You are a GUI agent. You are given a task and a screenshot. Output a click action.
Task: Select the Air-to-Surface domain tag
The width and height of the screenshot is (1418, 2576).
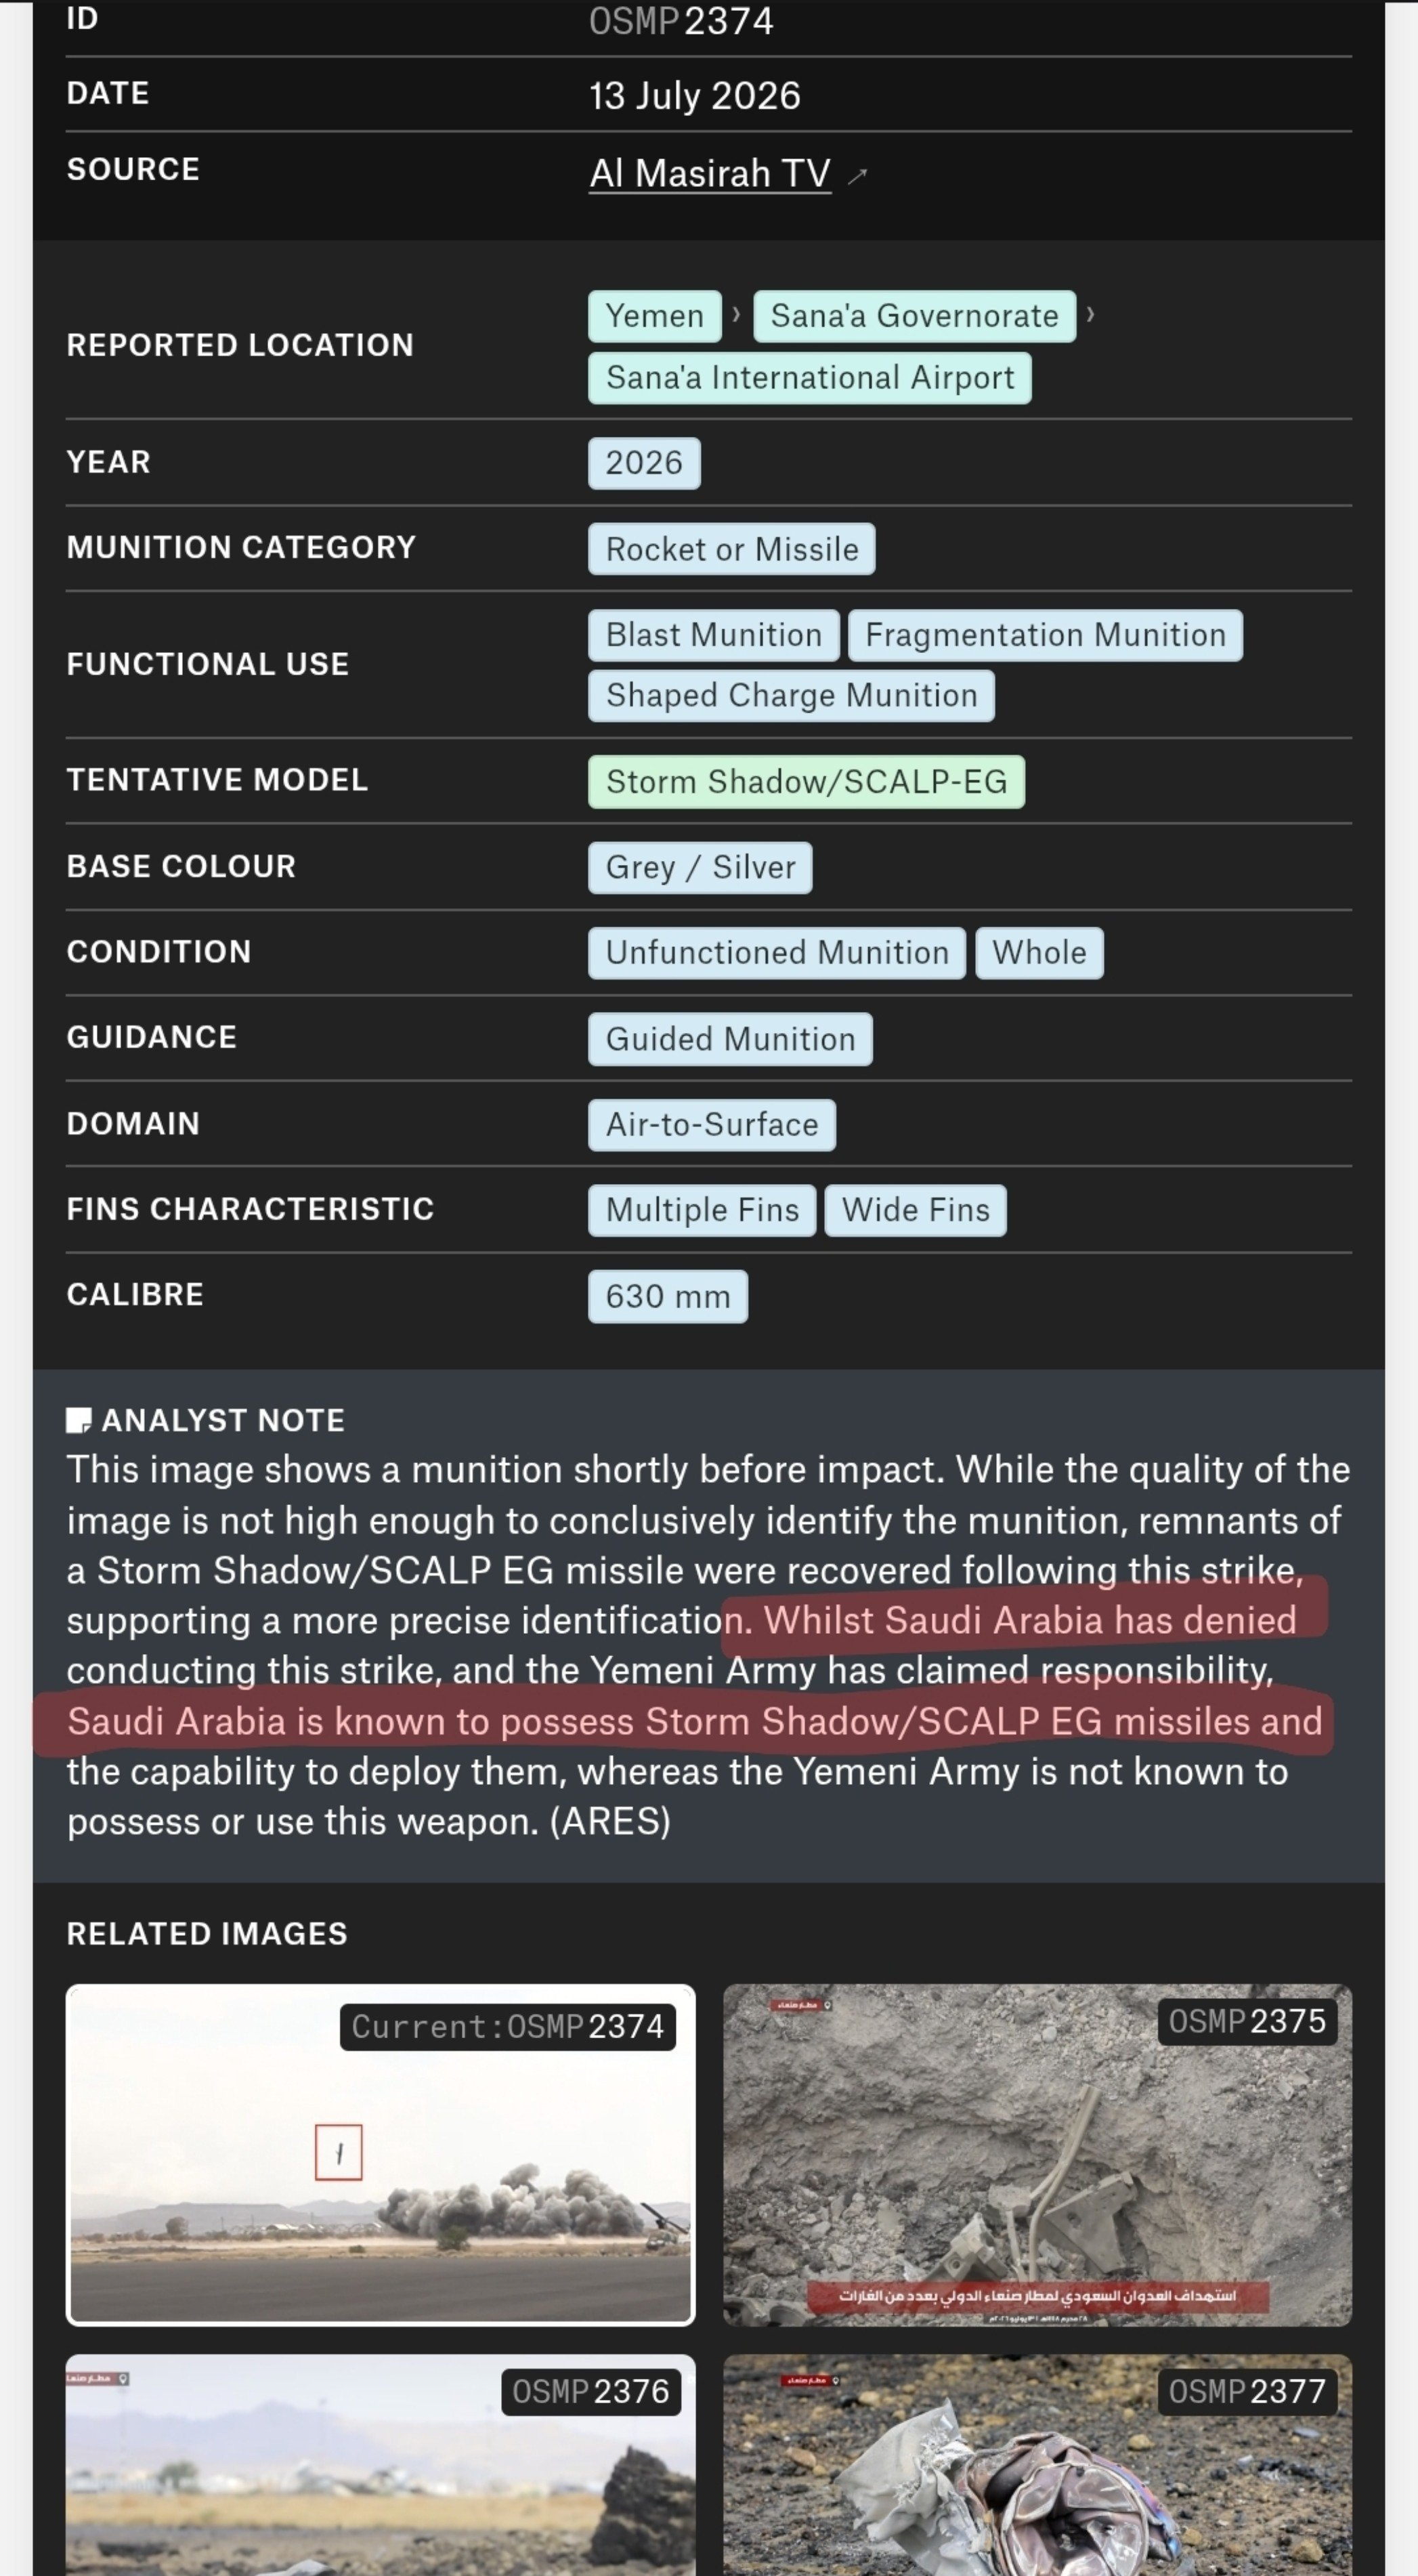tap(712, 1125)
